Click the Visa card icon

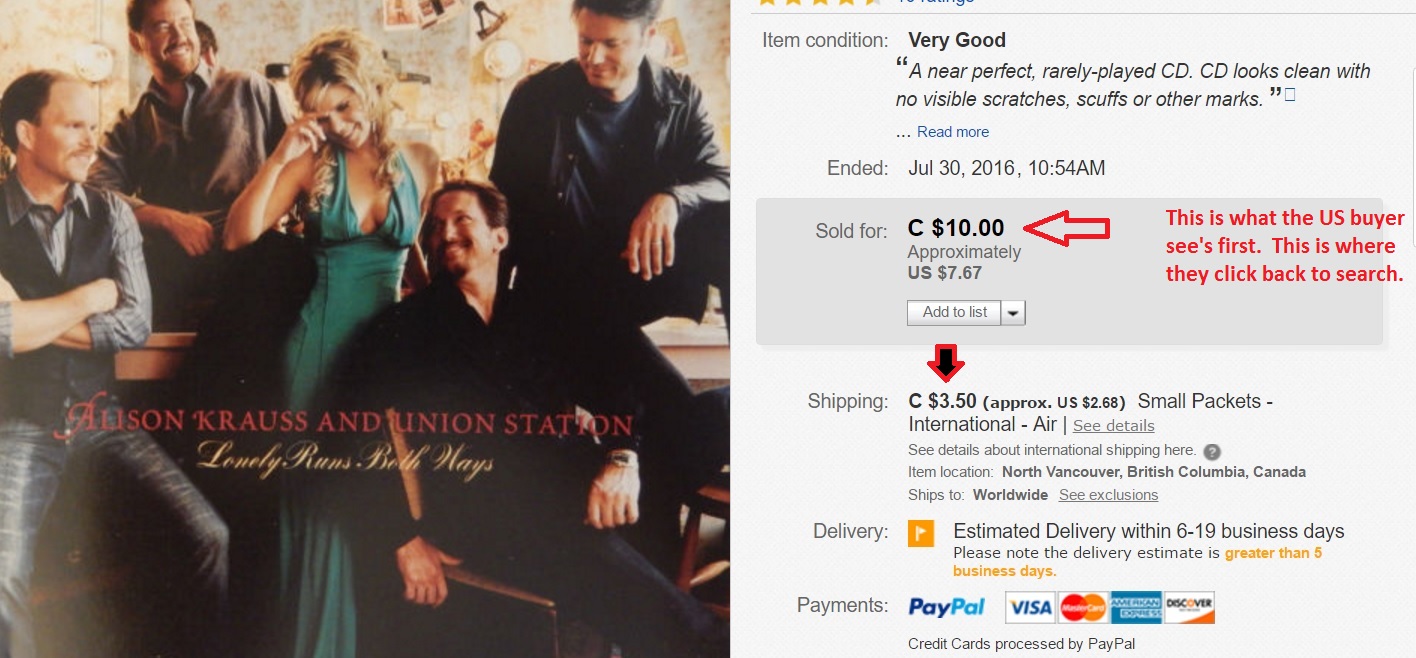point(1030,607)
